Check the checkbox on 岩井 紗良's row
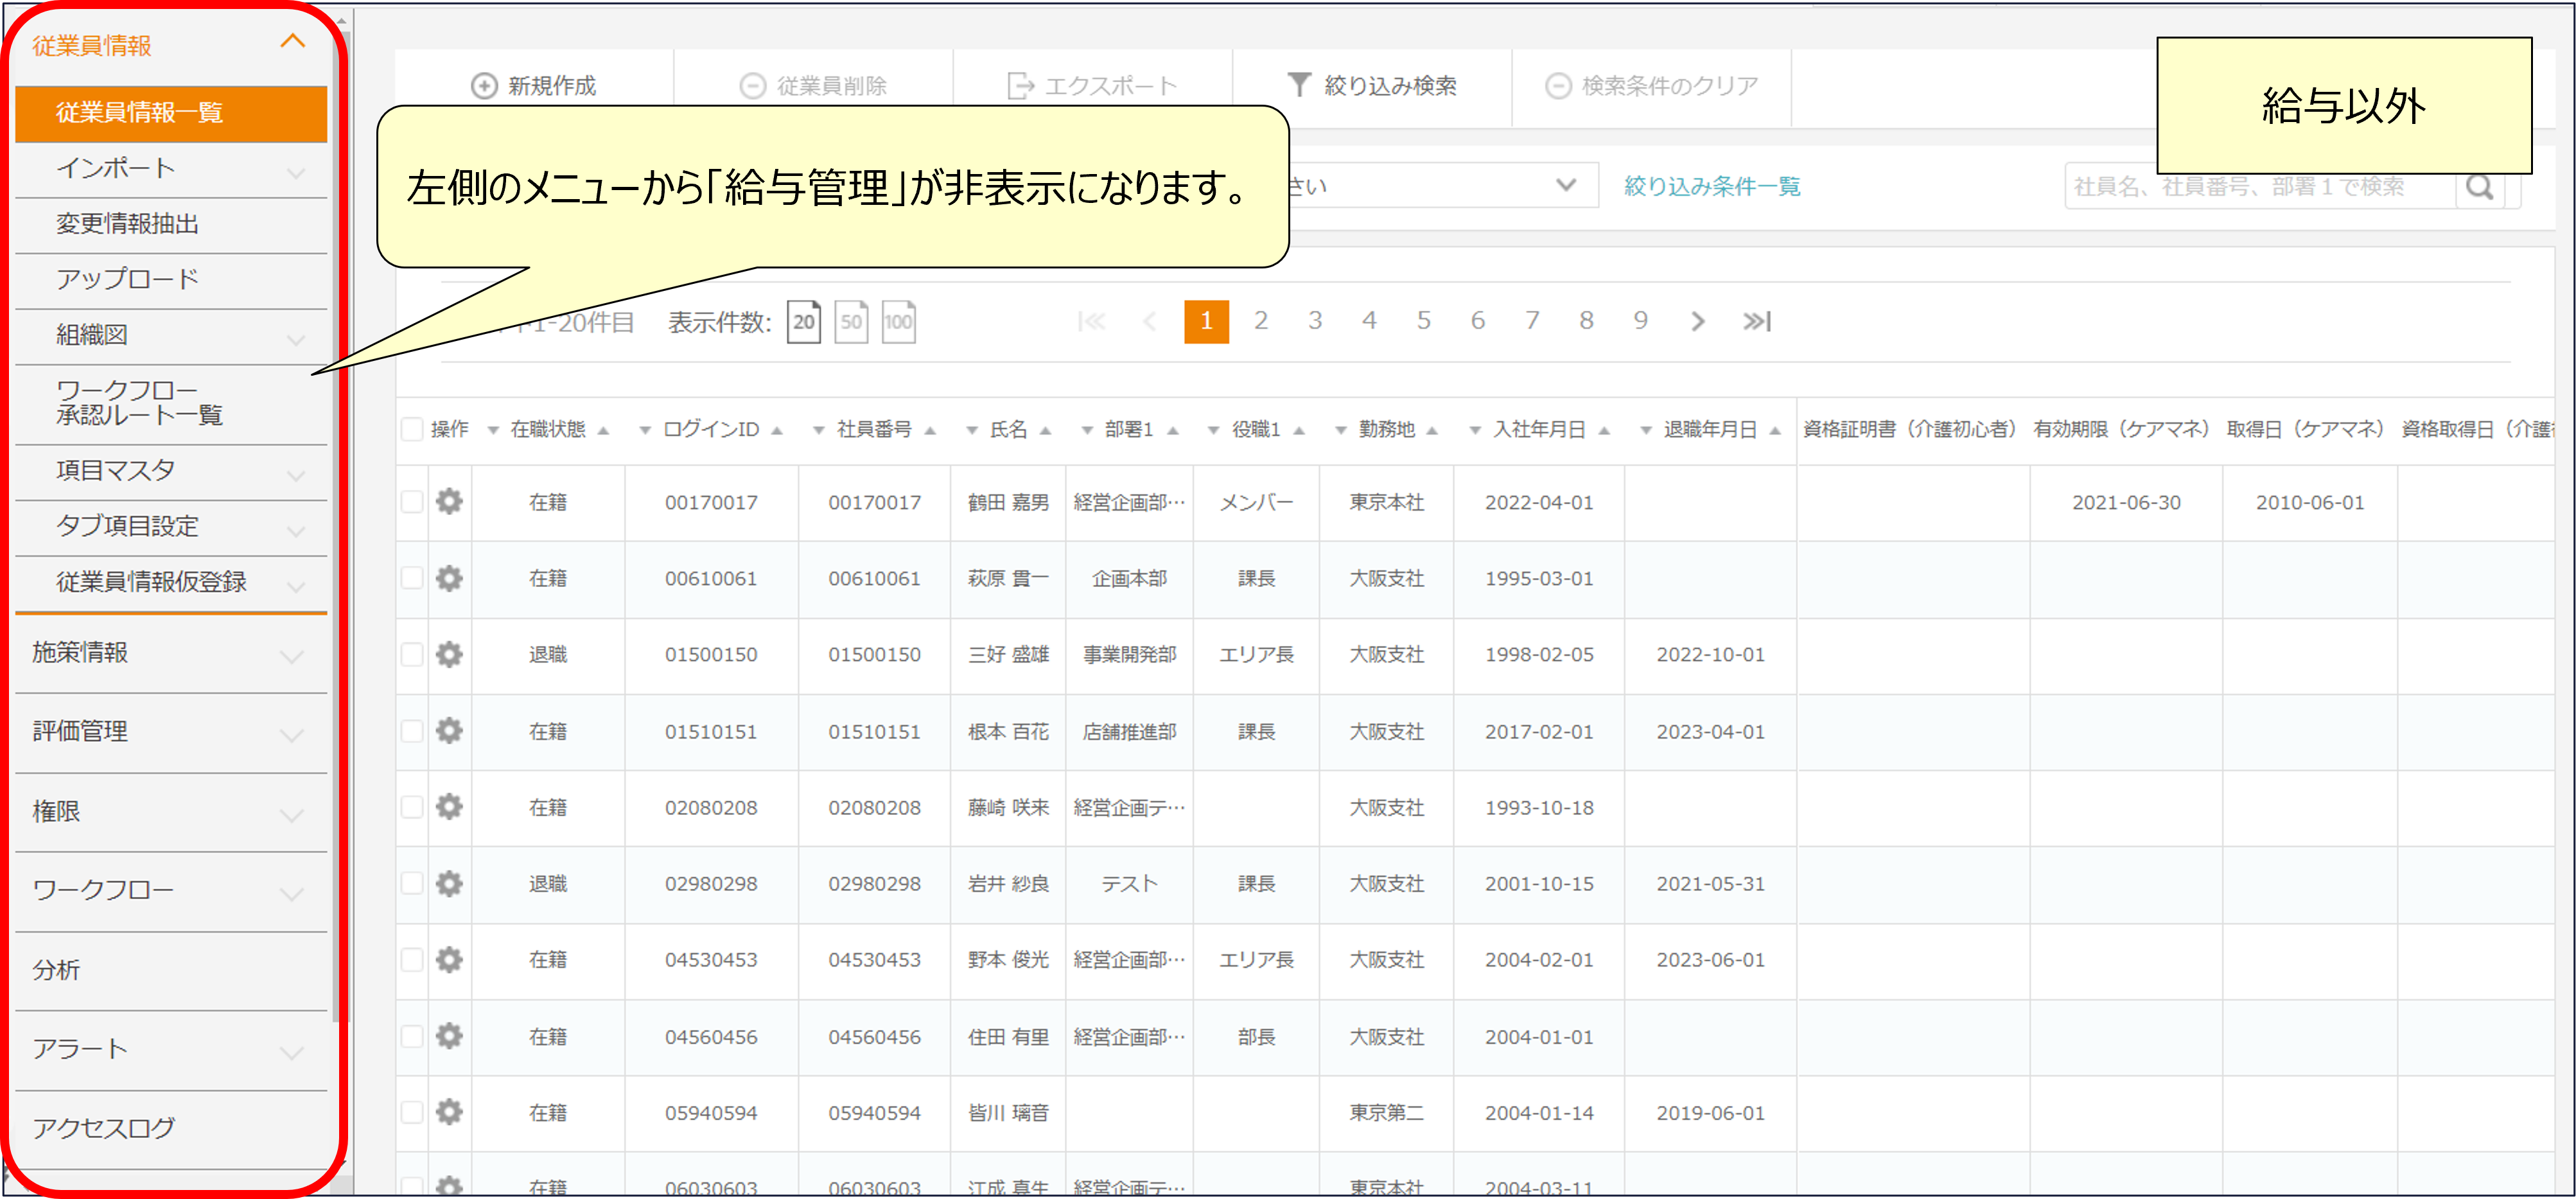 [x=411, y=884]
